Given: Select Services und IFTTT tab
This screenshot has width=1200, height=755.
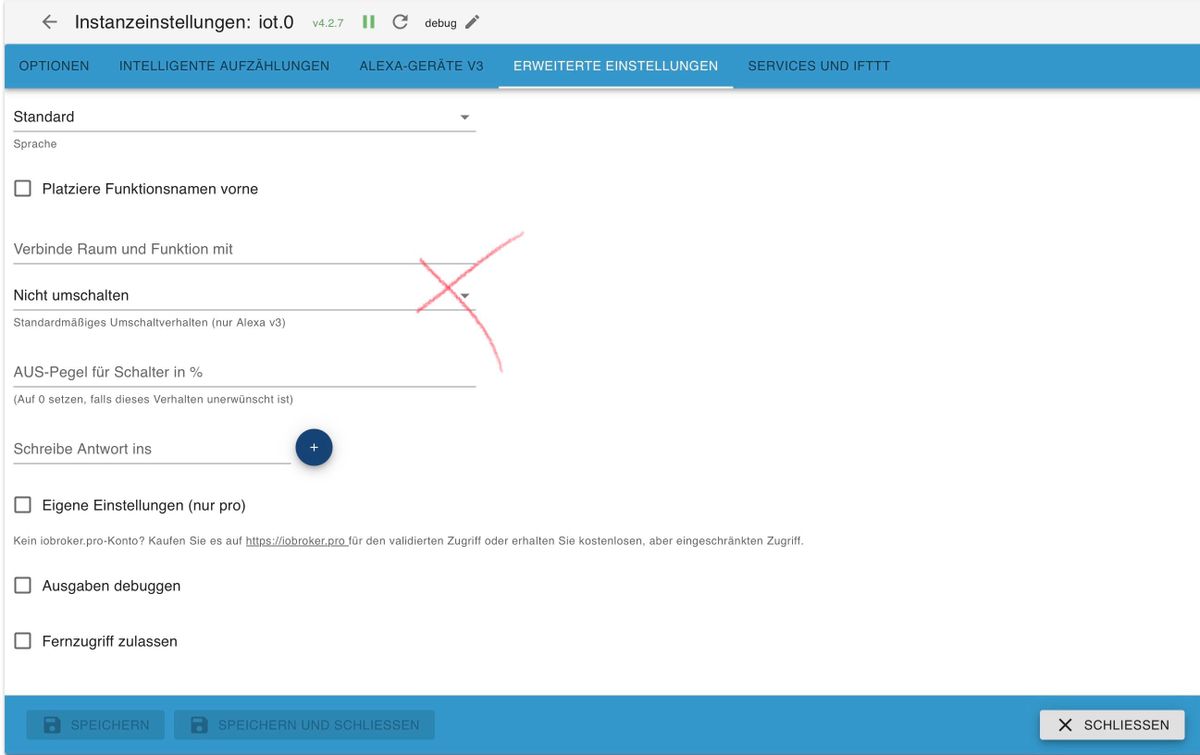Looking at the screenshot, I should click(818, 66).
